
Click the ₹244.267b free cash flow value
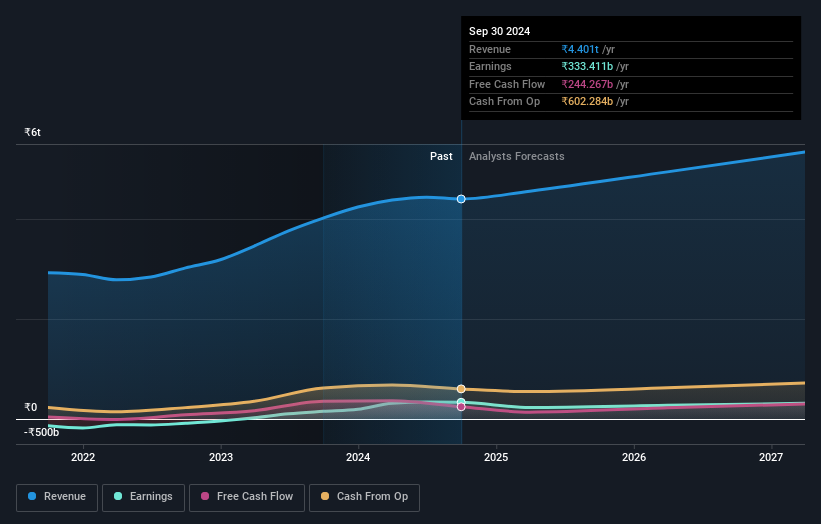tap(587, 84)
